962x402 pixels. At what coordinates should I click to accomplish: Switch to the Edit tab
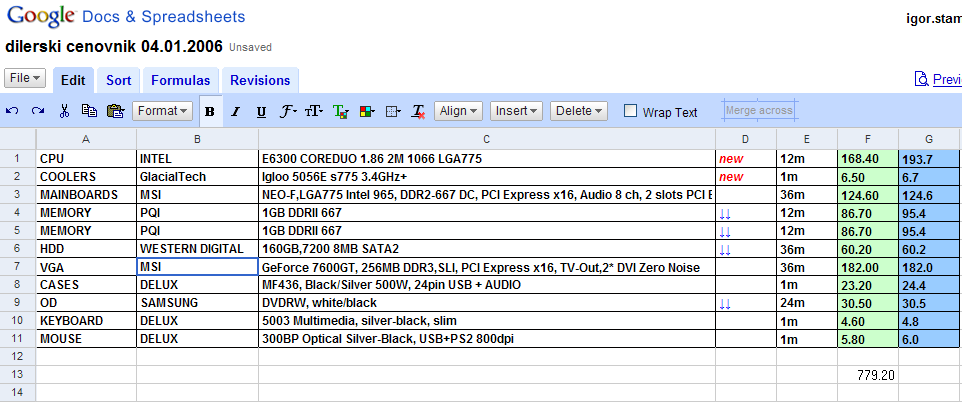[x=73, y=80]
